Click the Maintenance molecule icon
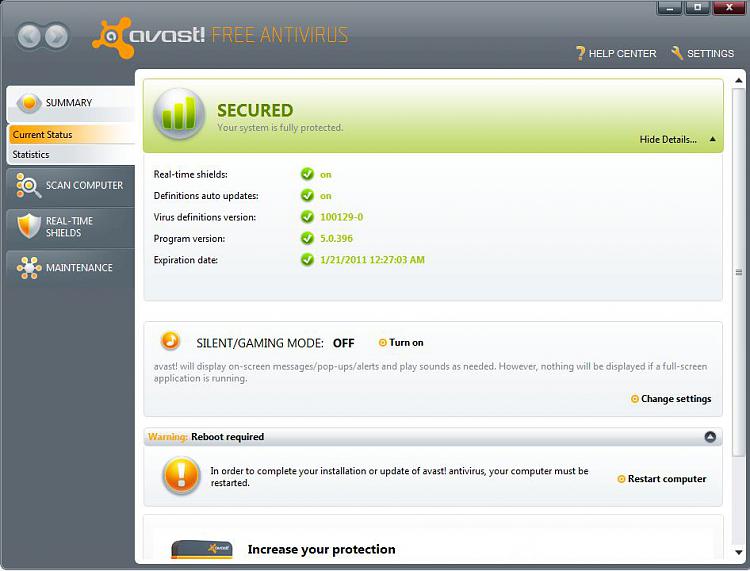Screen dimensions: 750x571 29,268
